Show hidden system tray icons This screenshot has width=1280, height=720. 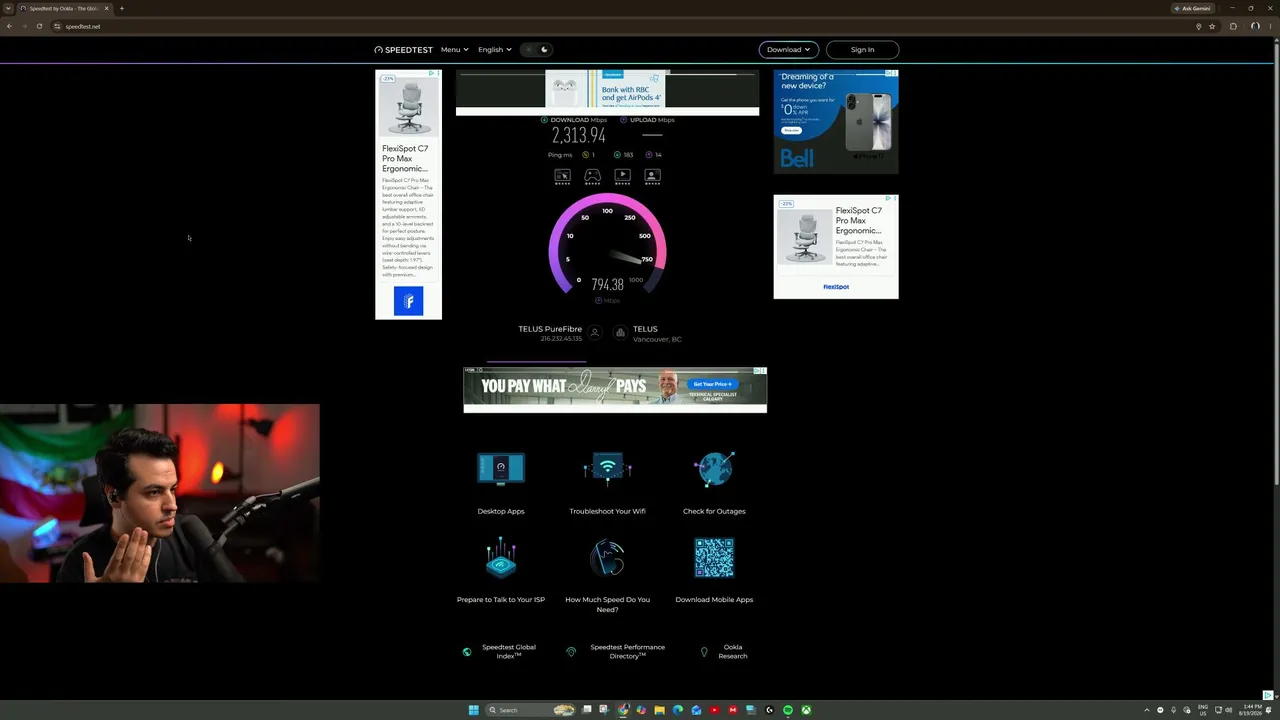(x=1147, y=710)
